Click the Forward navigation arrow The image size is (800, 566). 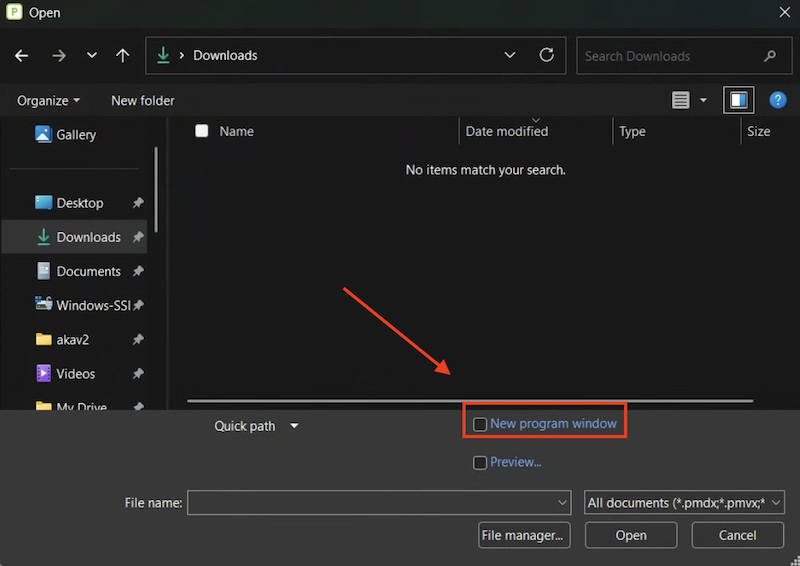(x=58, y=56)
